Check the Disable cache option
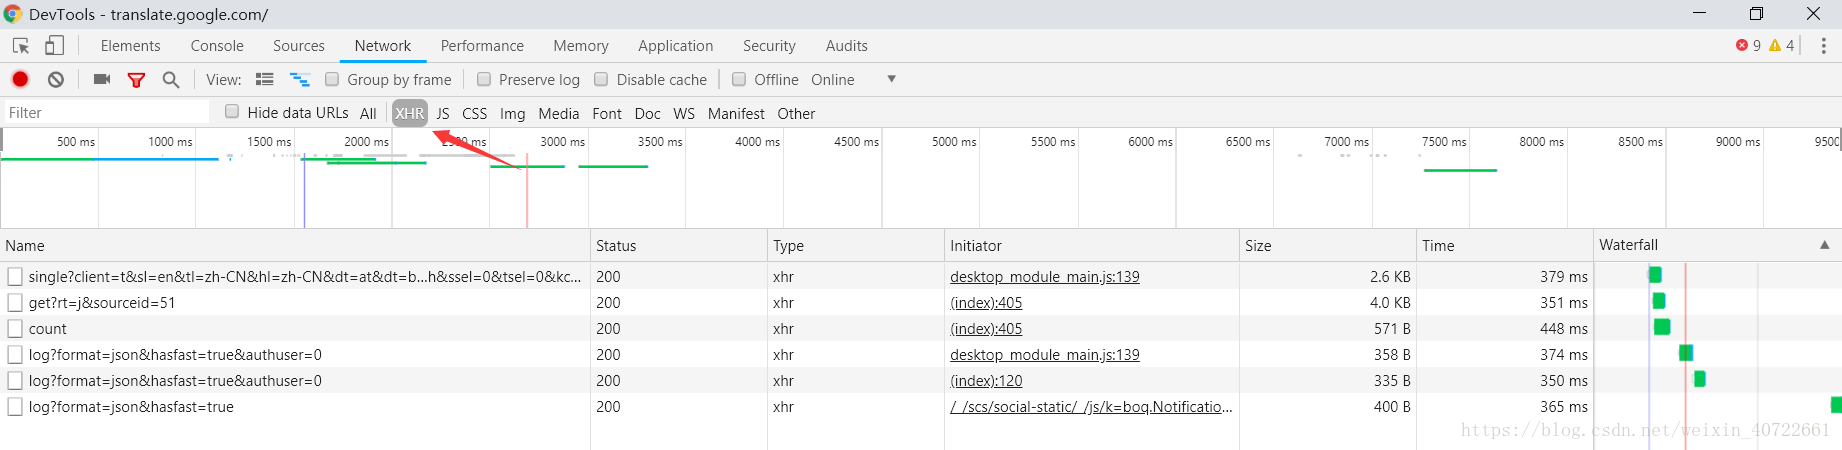1842x450 pixels. tap(601, 79)
